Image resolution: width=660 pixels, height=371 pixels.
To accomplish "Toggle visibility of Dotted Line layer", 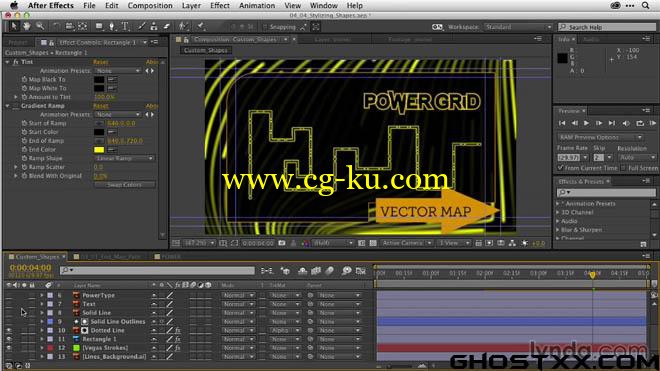I will pos(9,330).
